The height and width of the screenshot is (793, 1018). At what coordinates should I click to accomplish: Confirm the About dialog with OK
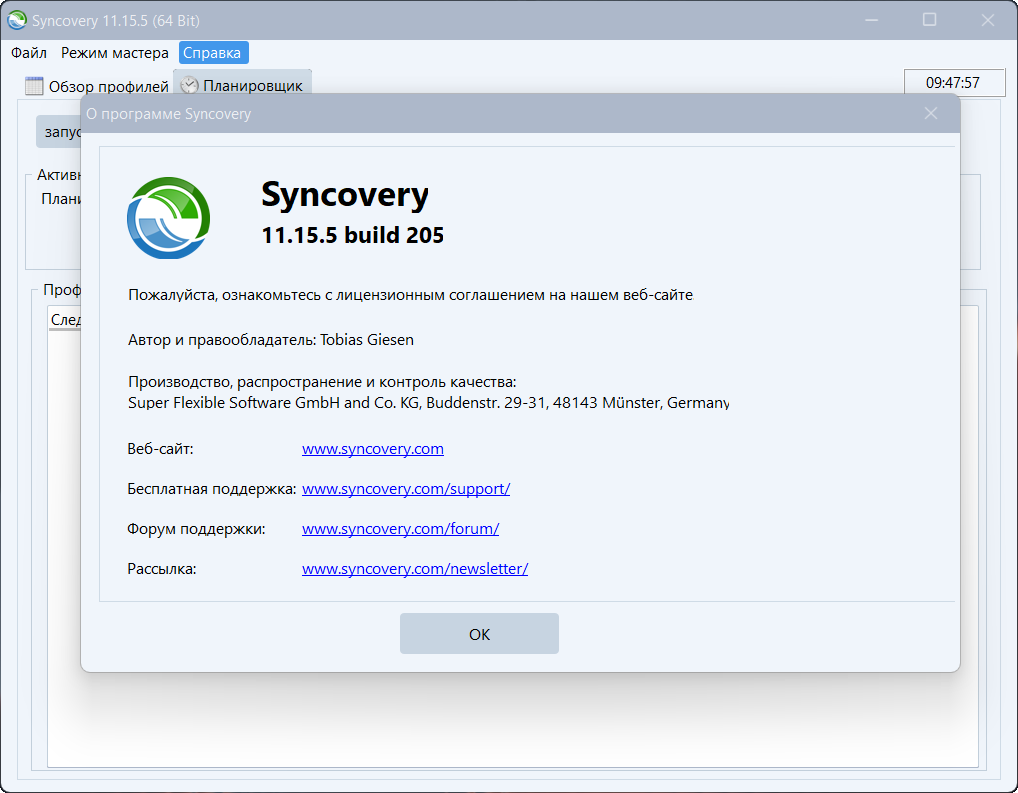pyautogui.click(x=479, y=634)
